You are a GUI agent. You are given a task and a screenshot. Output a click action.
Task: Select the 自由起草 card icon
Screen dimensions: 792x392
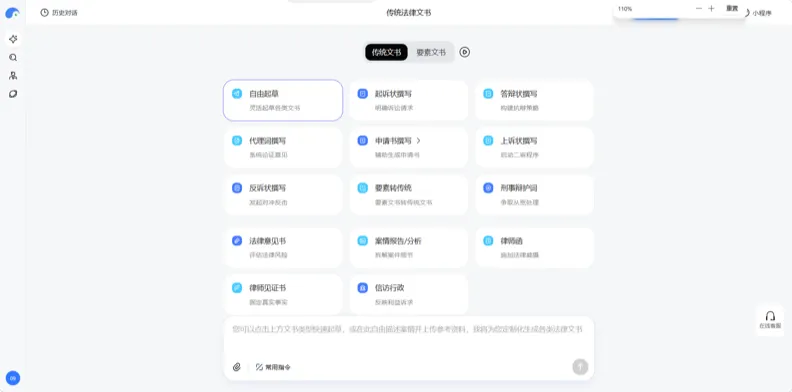coord(237,93)
